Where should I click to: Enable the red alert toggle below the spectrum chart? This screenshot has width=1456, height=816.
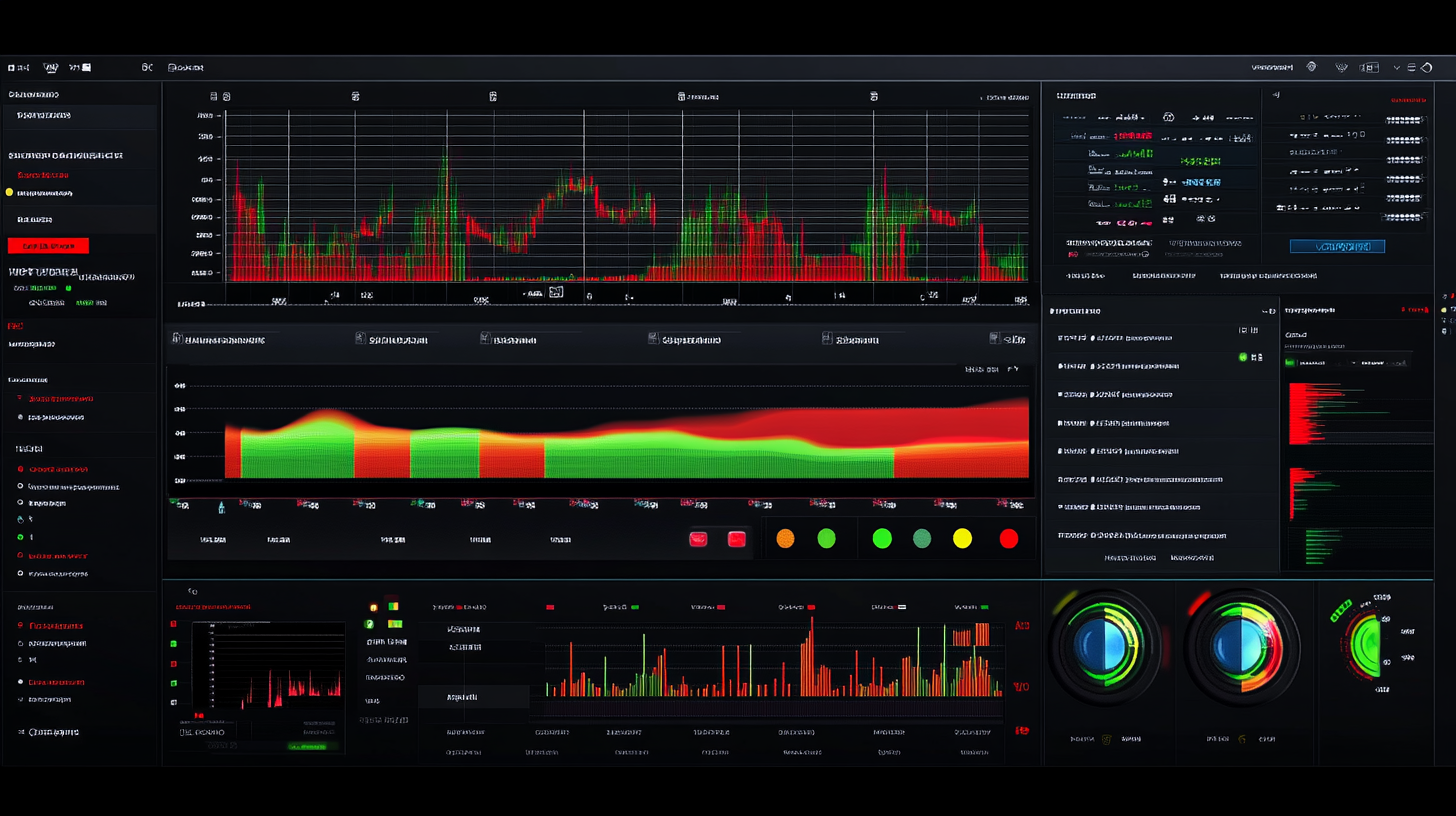click(x=698, y=538)
